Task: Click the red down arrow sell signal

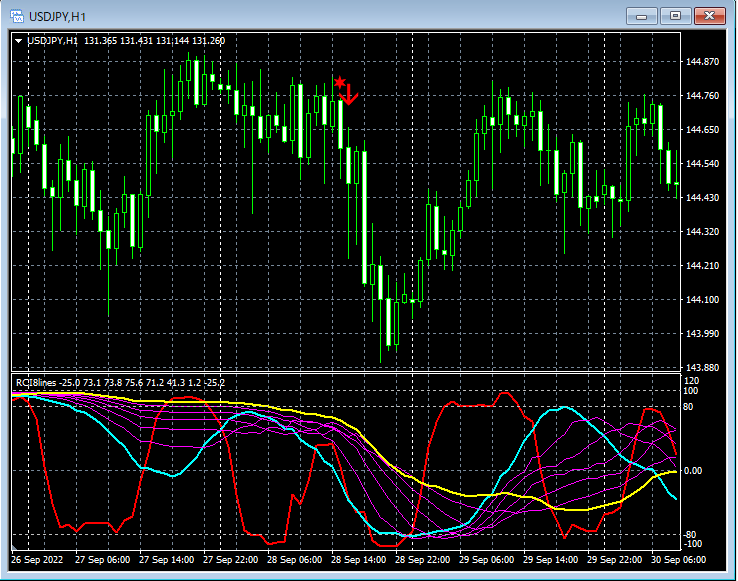Action: click(x=349, y=95)
